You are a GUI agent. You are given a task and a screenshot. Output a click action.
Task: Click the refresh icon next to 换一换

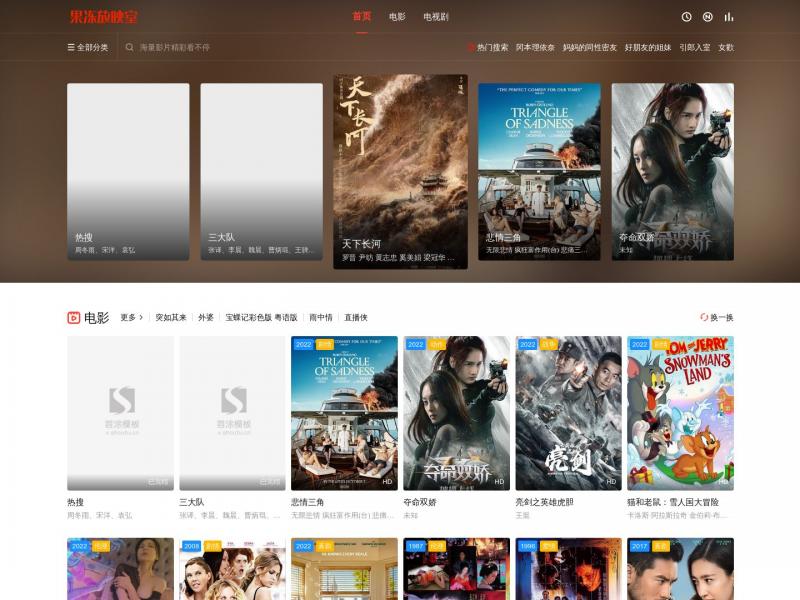(x=704, y=317)
